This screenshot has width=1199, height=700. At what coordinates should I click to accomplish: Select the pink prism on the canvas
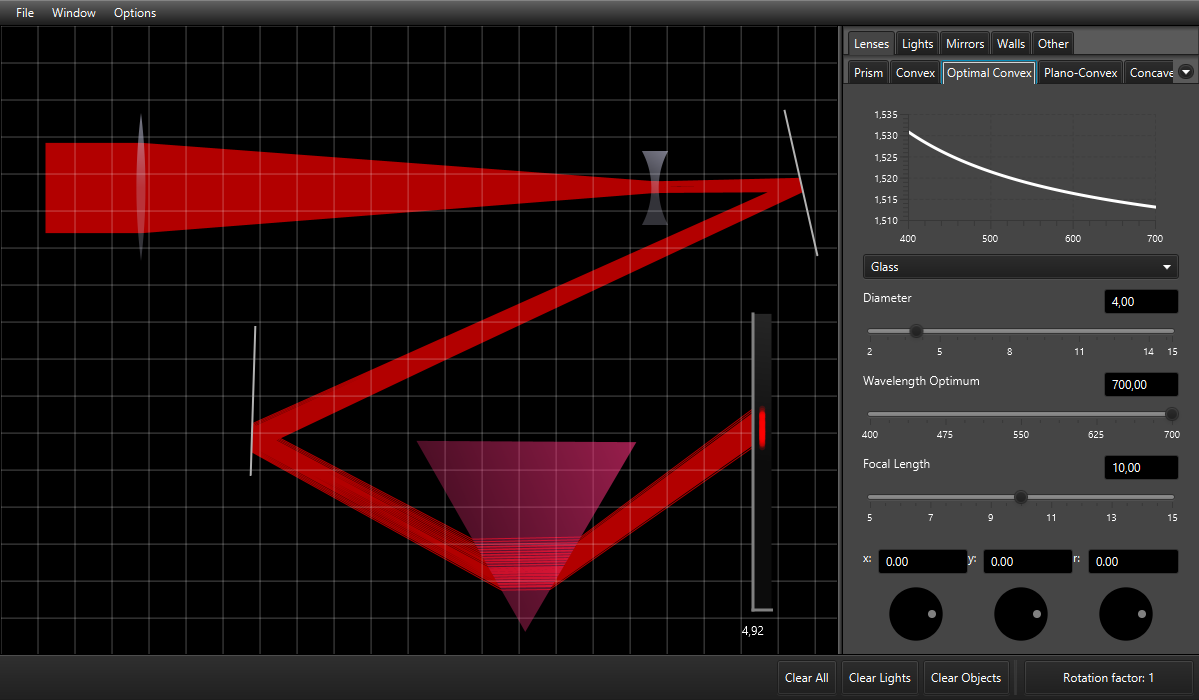point(525,520)
